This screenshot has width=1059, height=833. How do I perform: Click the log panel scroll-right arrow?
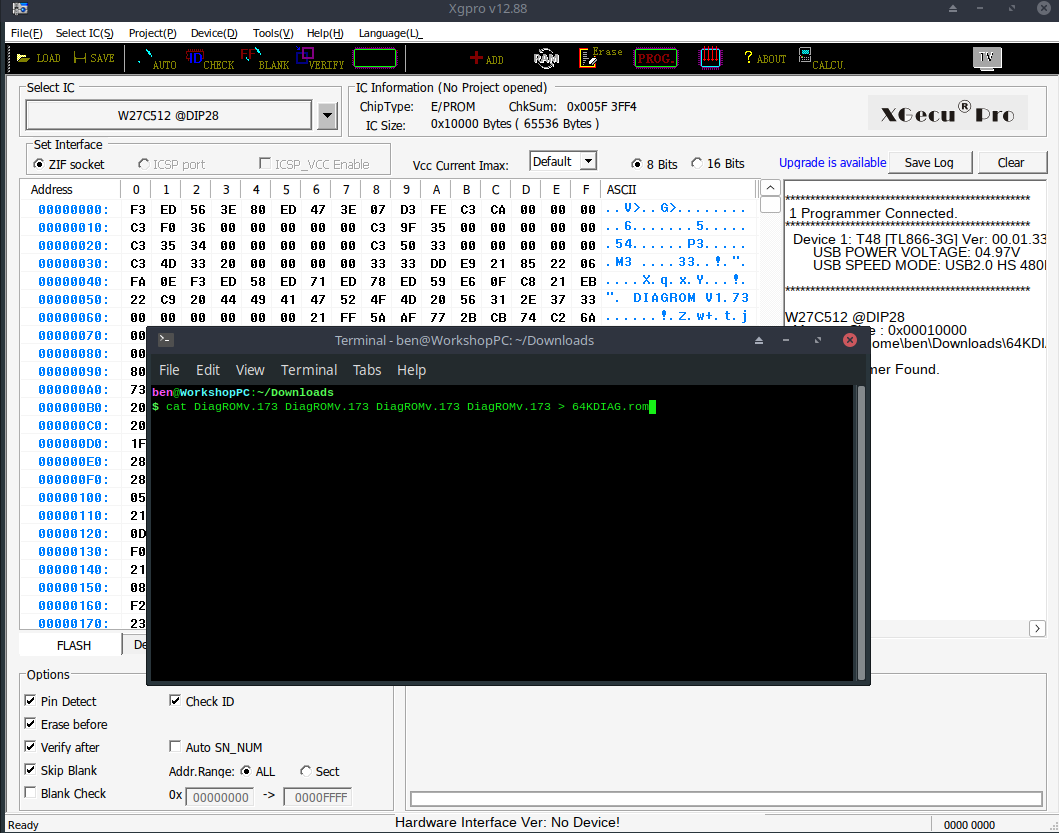tap(1037, 629)
